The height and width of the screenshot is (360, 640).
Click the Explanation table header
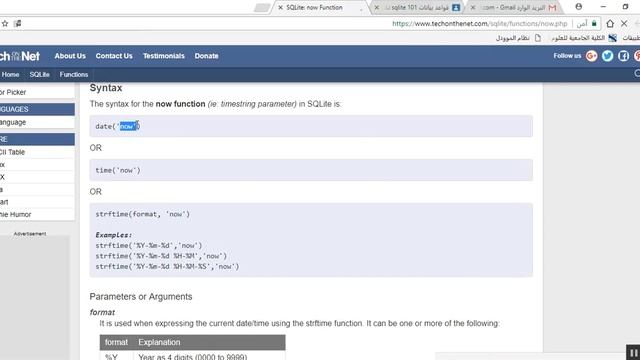click(159, 342)
